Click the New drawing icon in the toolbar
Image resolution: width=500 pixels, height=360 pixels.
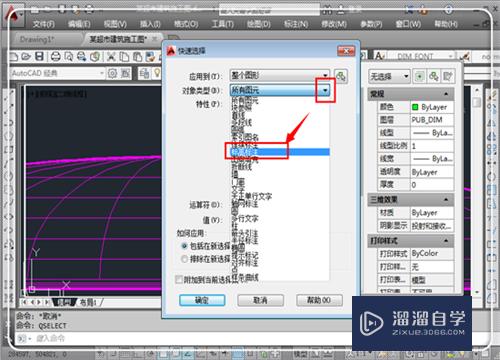(14, 57)
